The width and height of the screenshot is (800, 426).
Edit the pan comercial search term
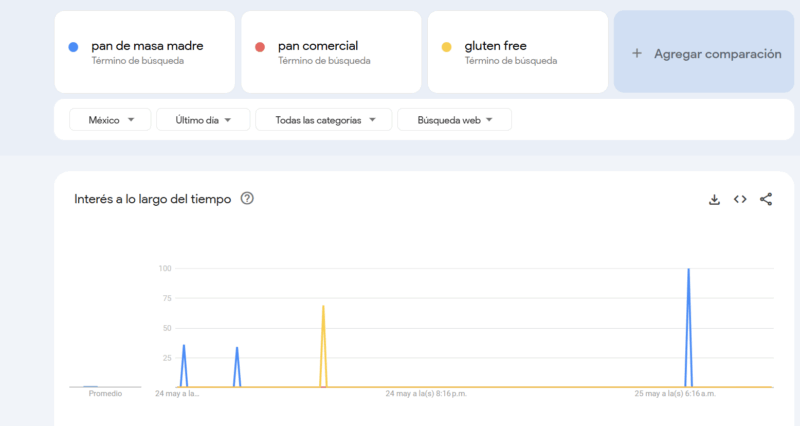click(x=318, y=46)
